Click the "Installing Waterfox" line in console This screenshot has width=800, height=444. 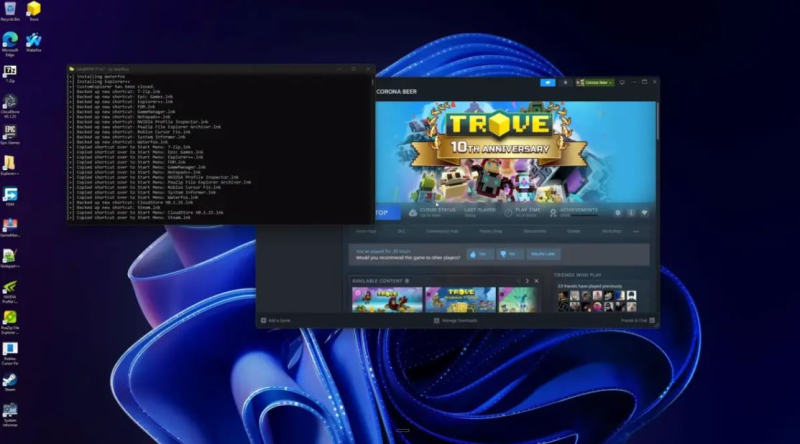pos(101,77)
